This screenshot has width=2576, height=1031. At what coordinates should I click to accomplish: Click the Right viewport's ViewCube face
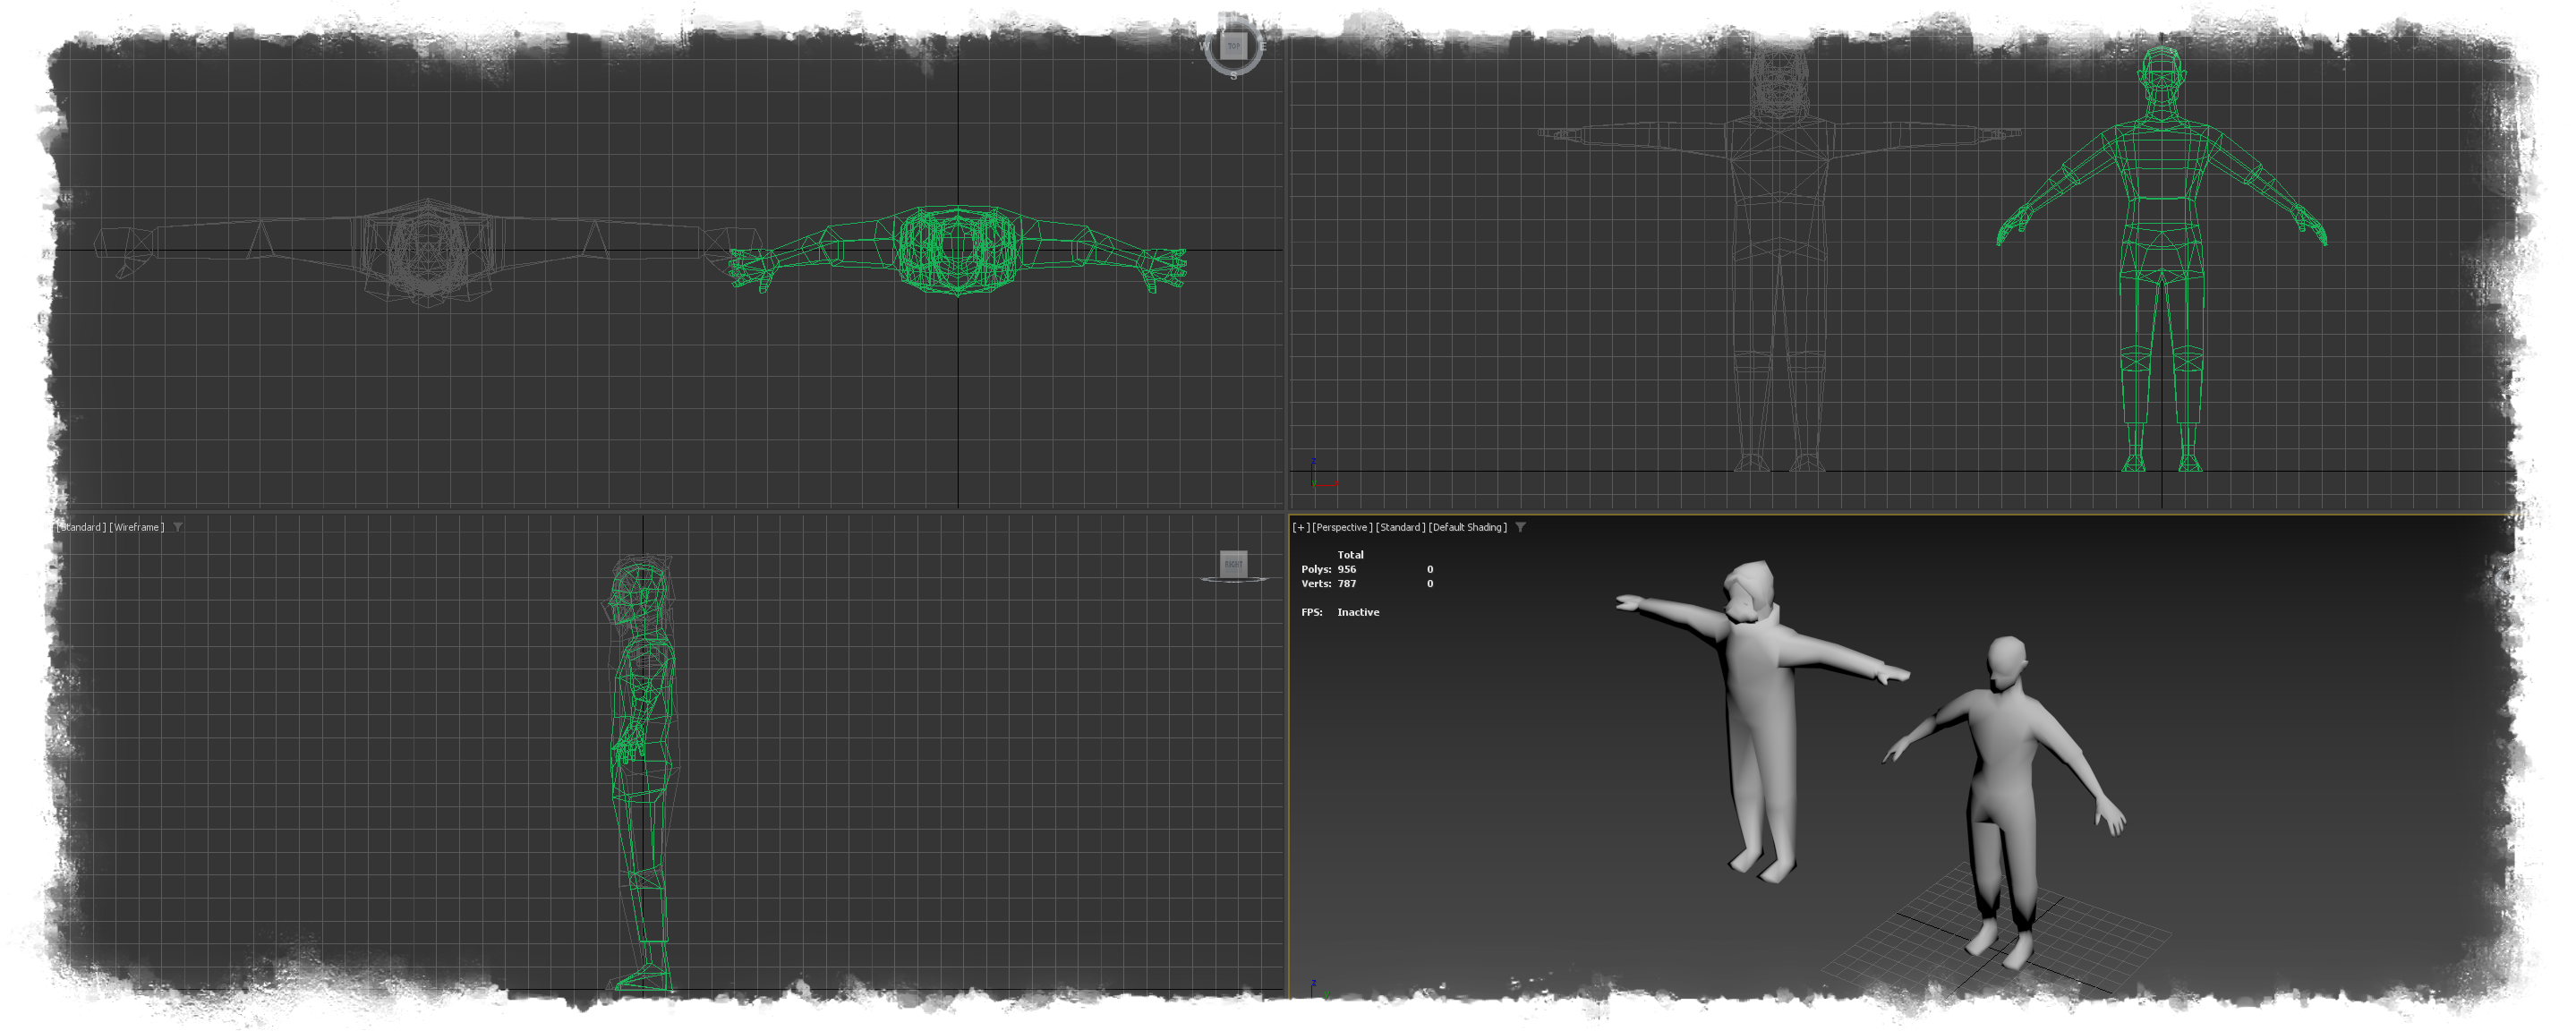[1233, 564]
